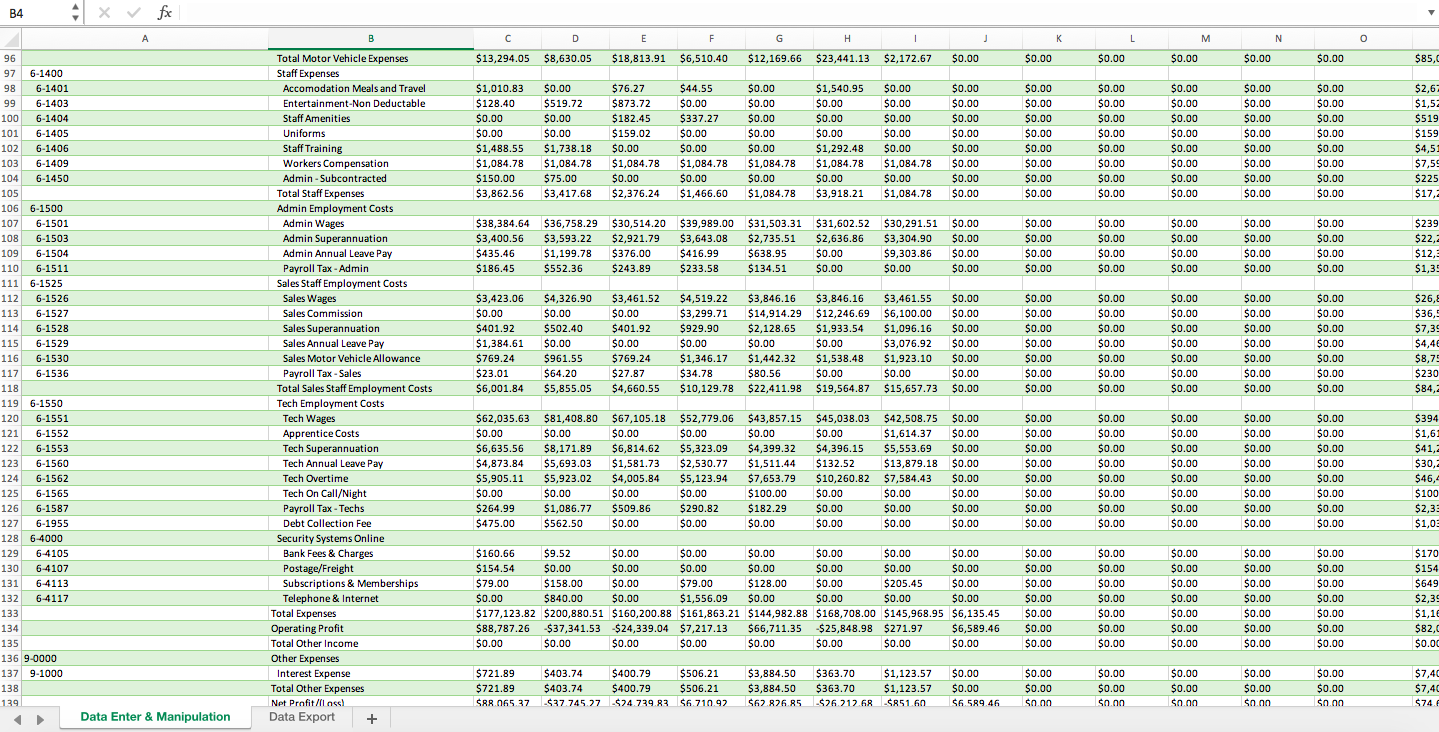Screen dimensions: 1439x732
Task: Click the 'Apprentice Costs' label cell
Action: (371, 434)
